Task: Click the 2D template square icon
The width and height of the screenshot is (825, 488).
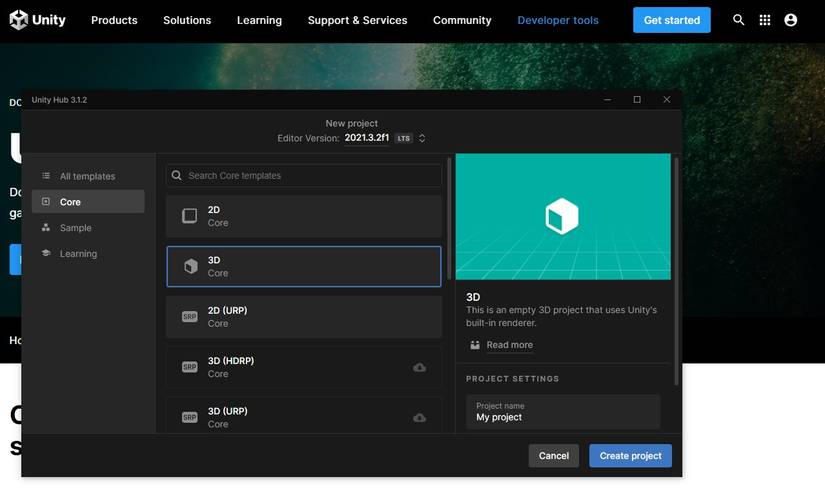Action: point(189,216)
